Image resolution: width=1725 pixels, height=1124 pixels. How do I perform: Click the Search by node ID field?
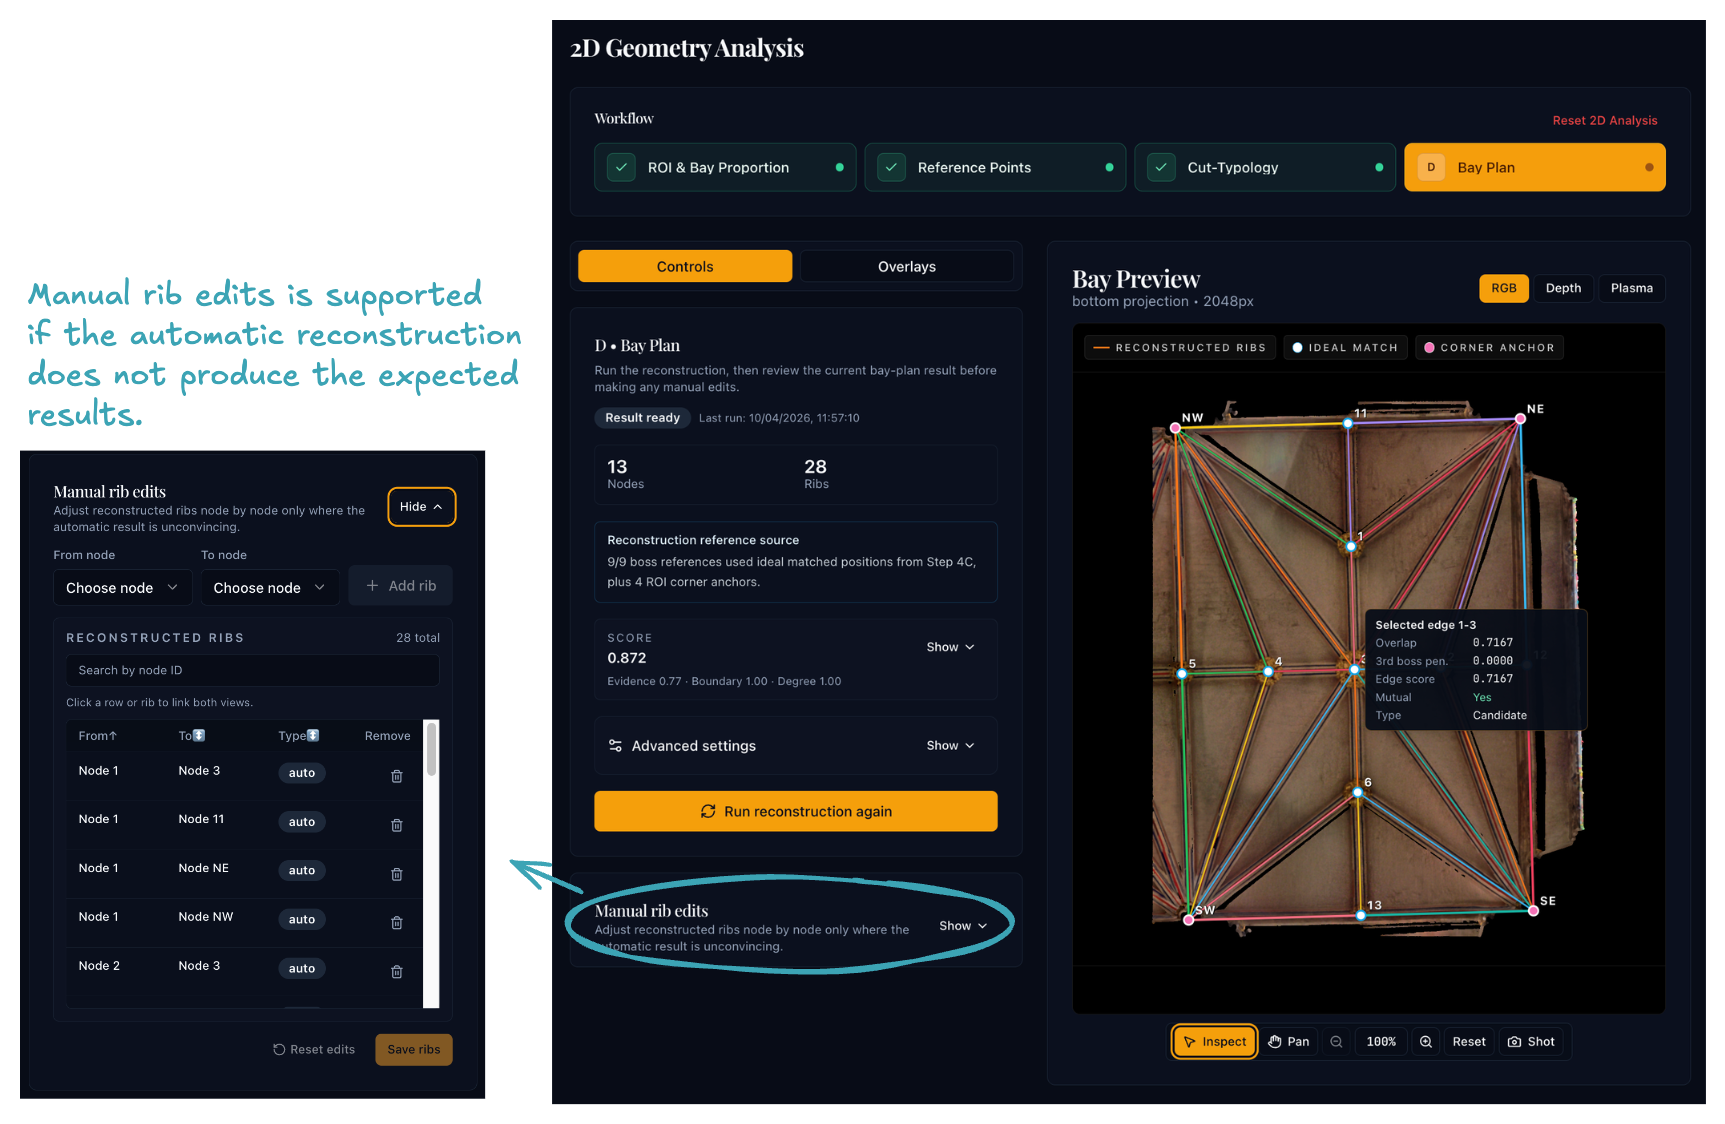[x=252, y=670]
